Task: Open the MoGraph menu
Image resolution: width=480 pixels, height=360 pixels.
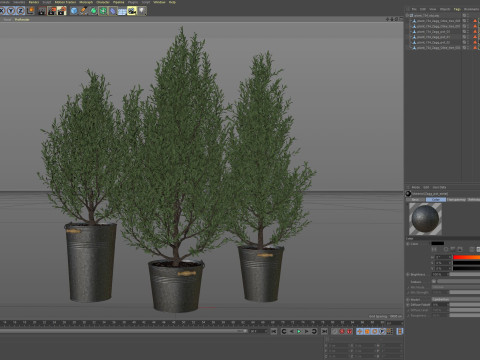Action: 86,2
